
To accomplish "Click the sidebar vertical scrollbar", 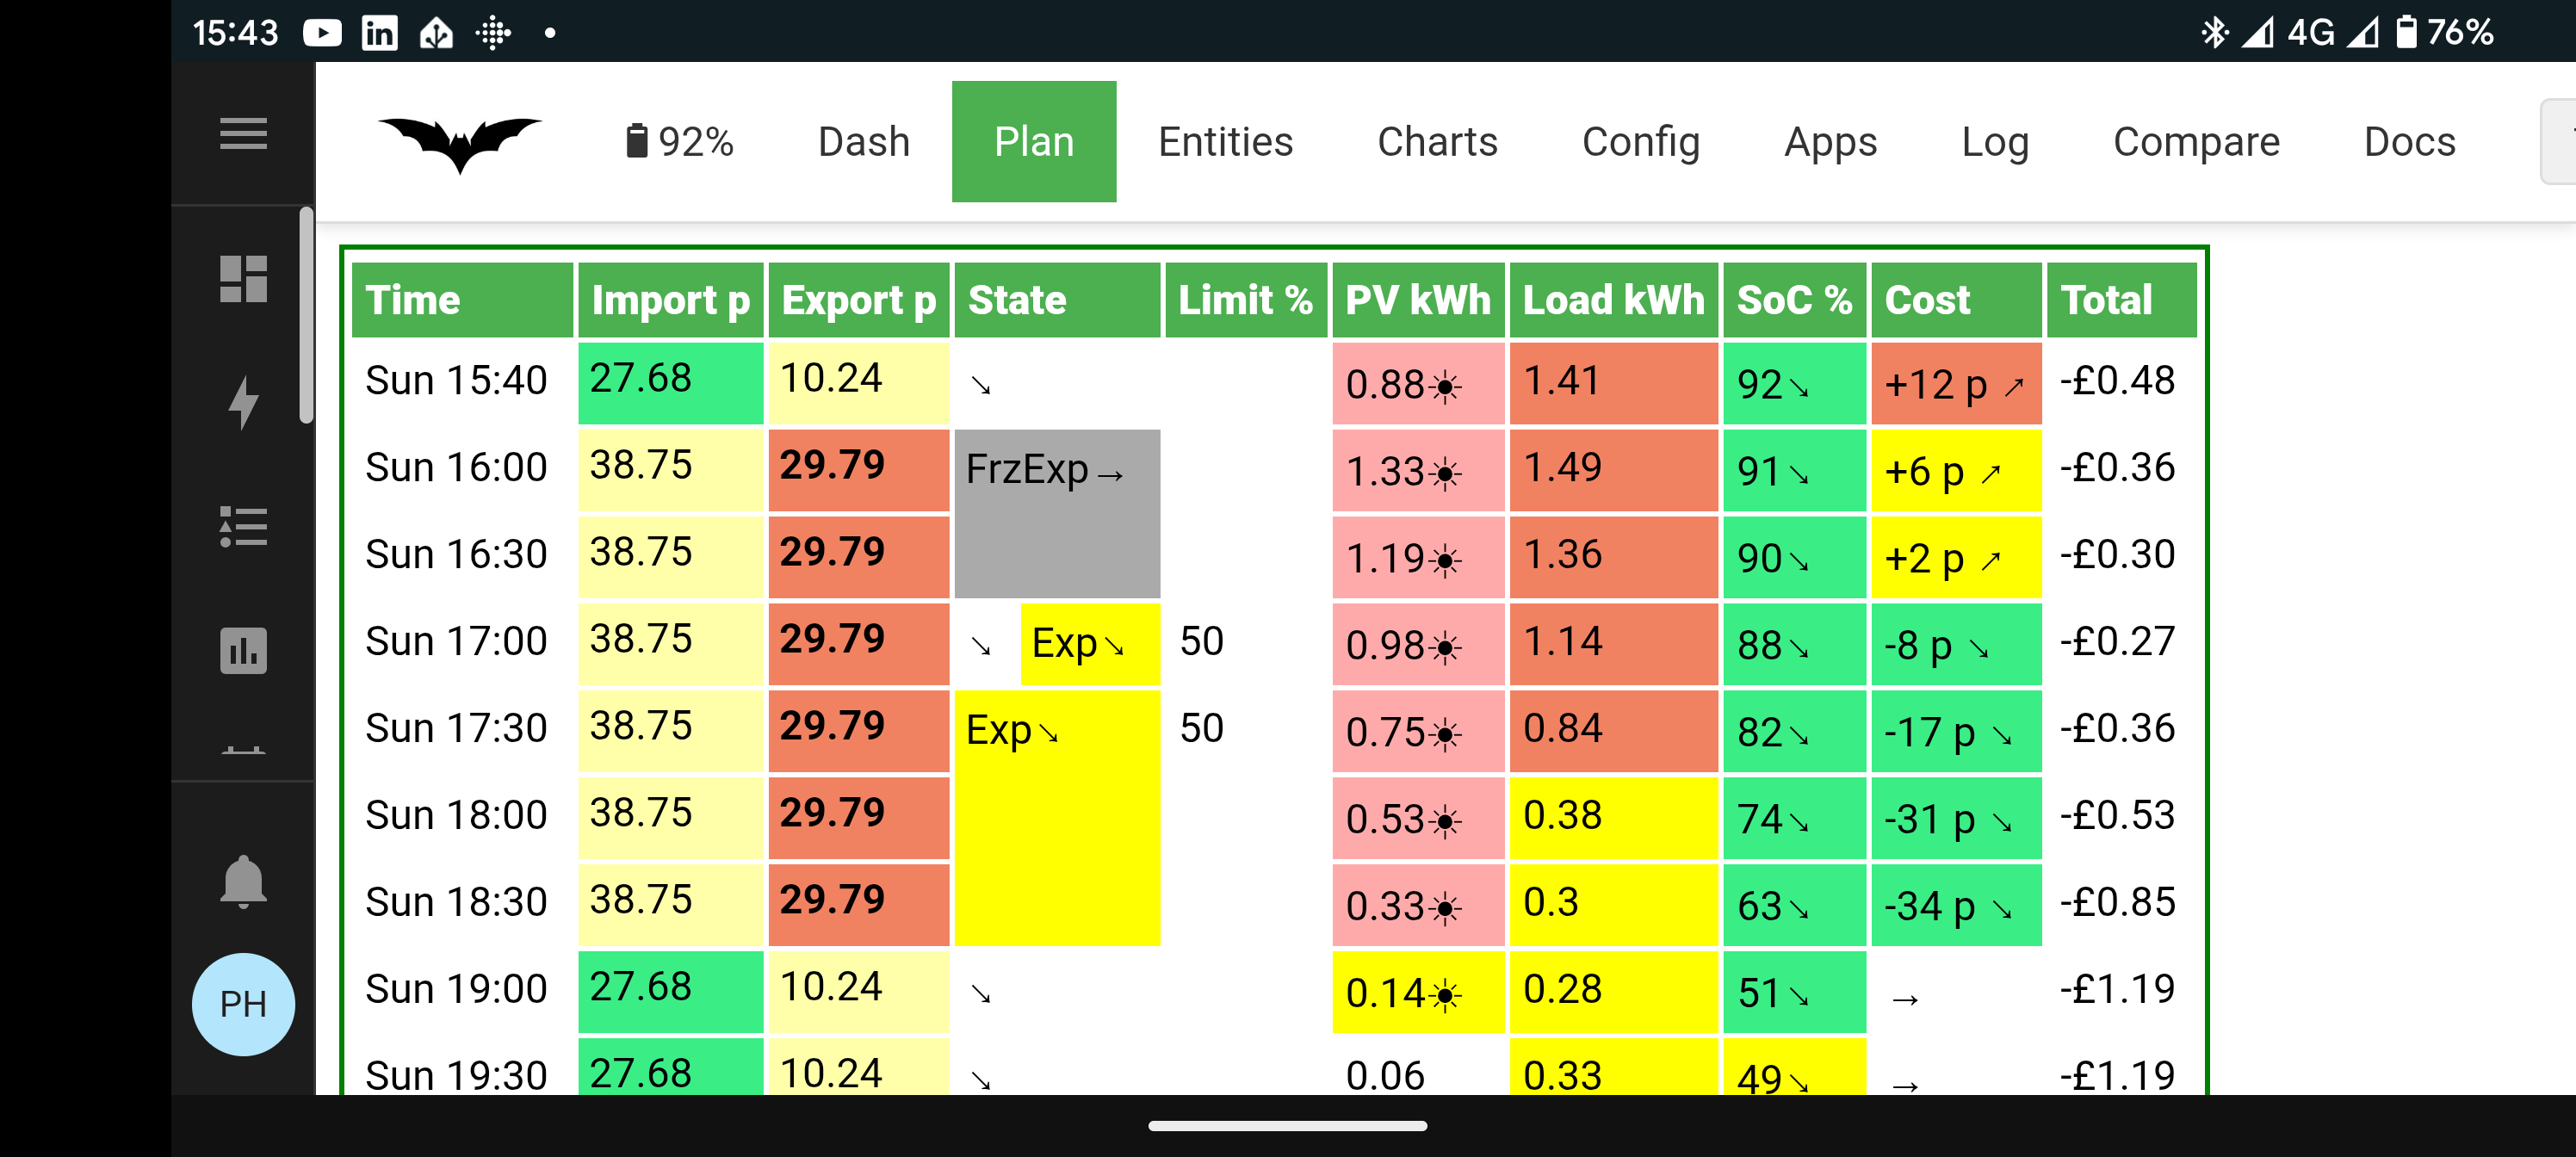I will [306, 315].
